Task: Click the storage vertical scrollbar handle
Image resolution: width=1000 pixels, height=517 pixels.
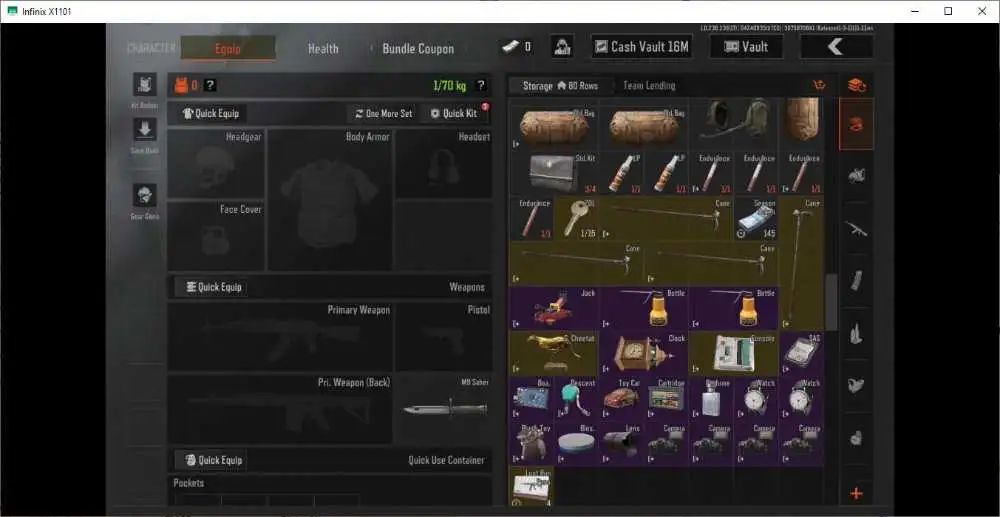Action: (831, 302)
